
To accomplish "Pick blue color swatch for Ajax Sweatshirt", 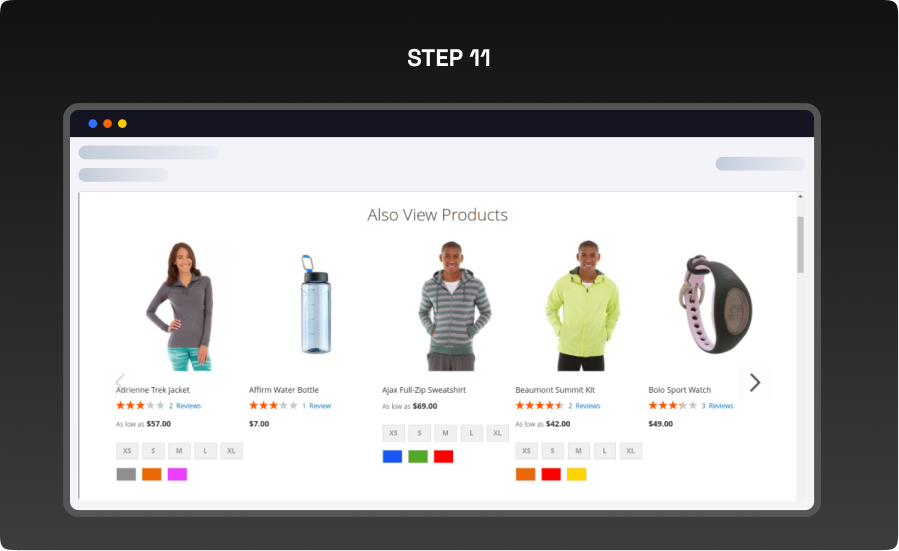I will (x=392, y=457).
